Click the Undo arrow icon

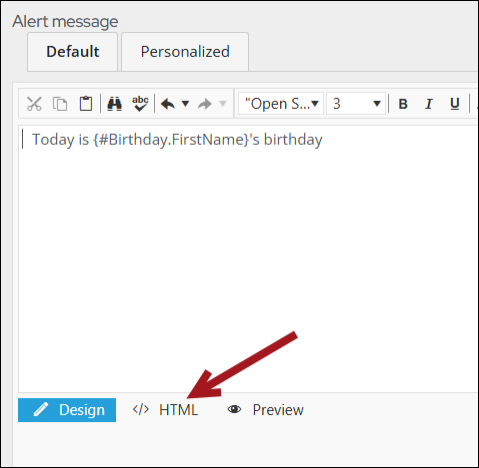tap(168, 104)
